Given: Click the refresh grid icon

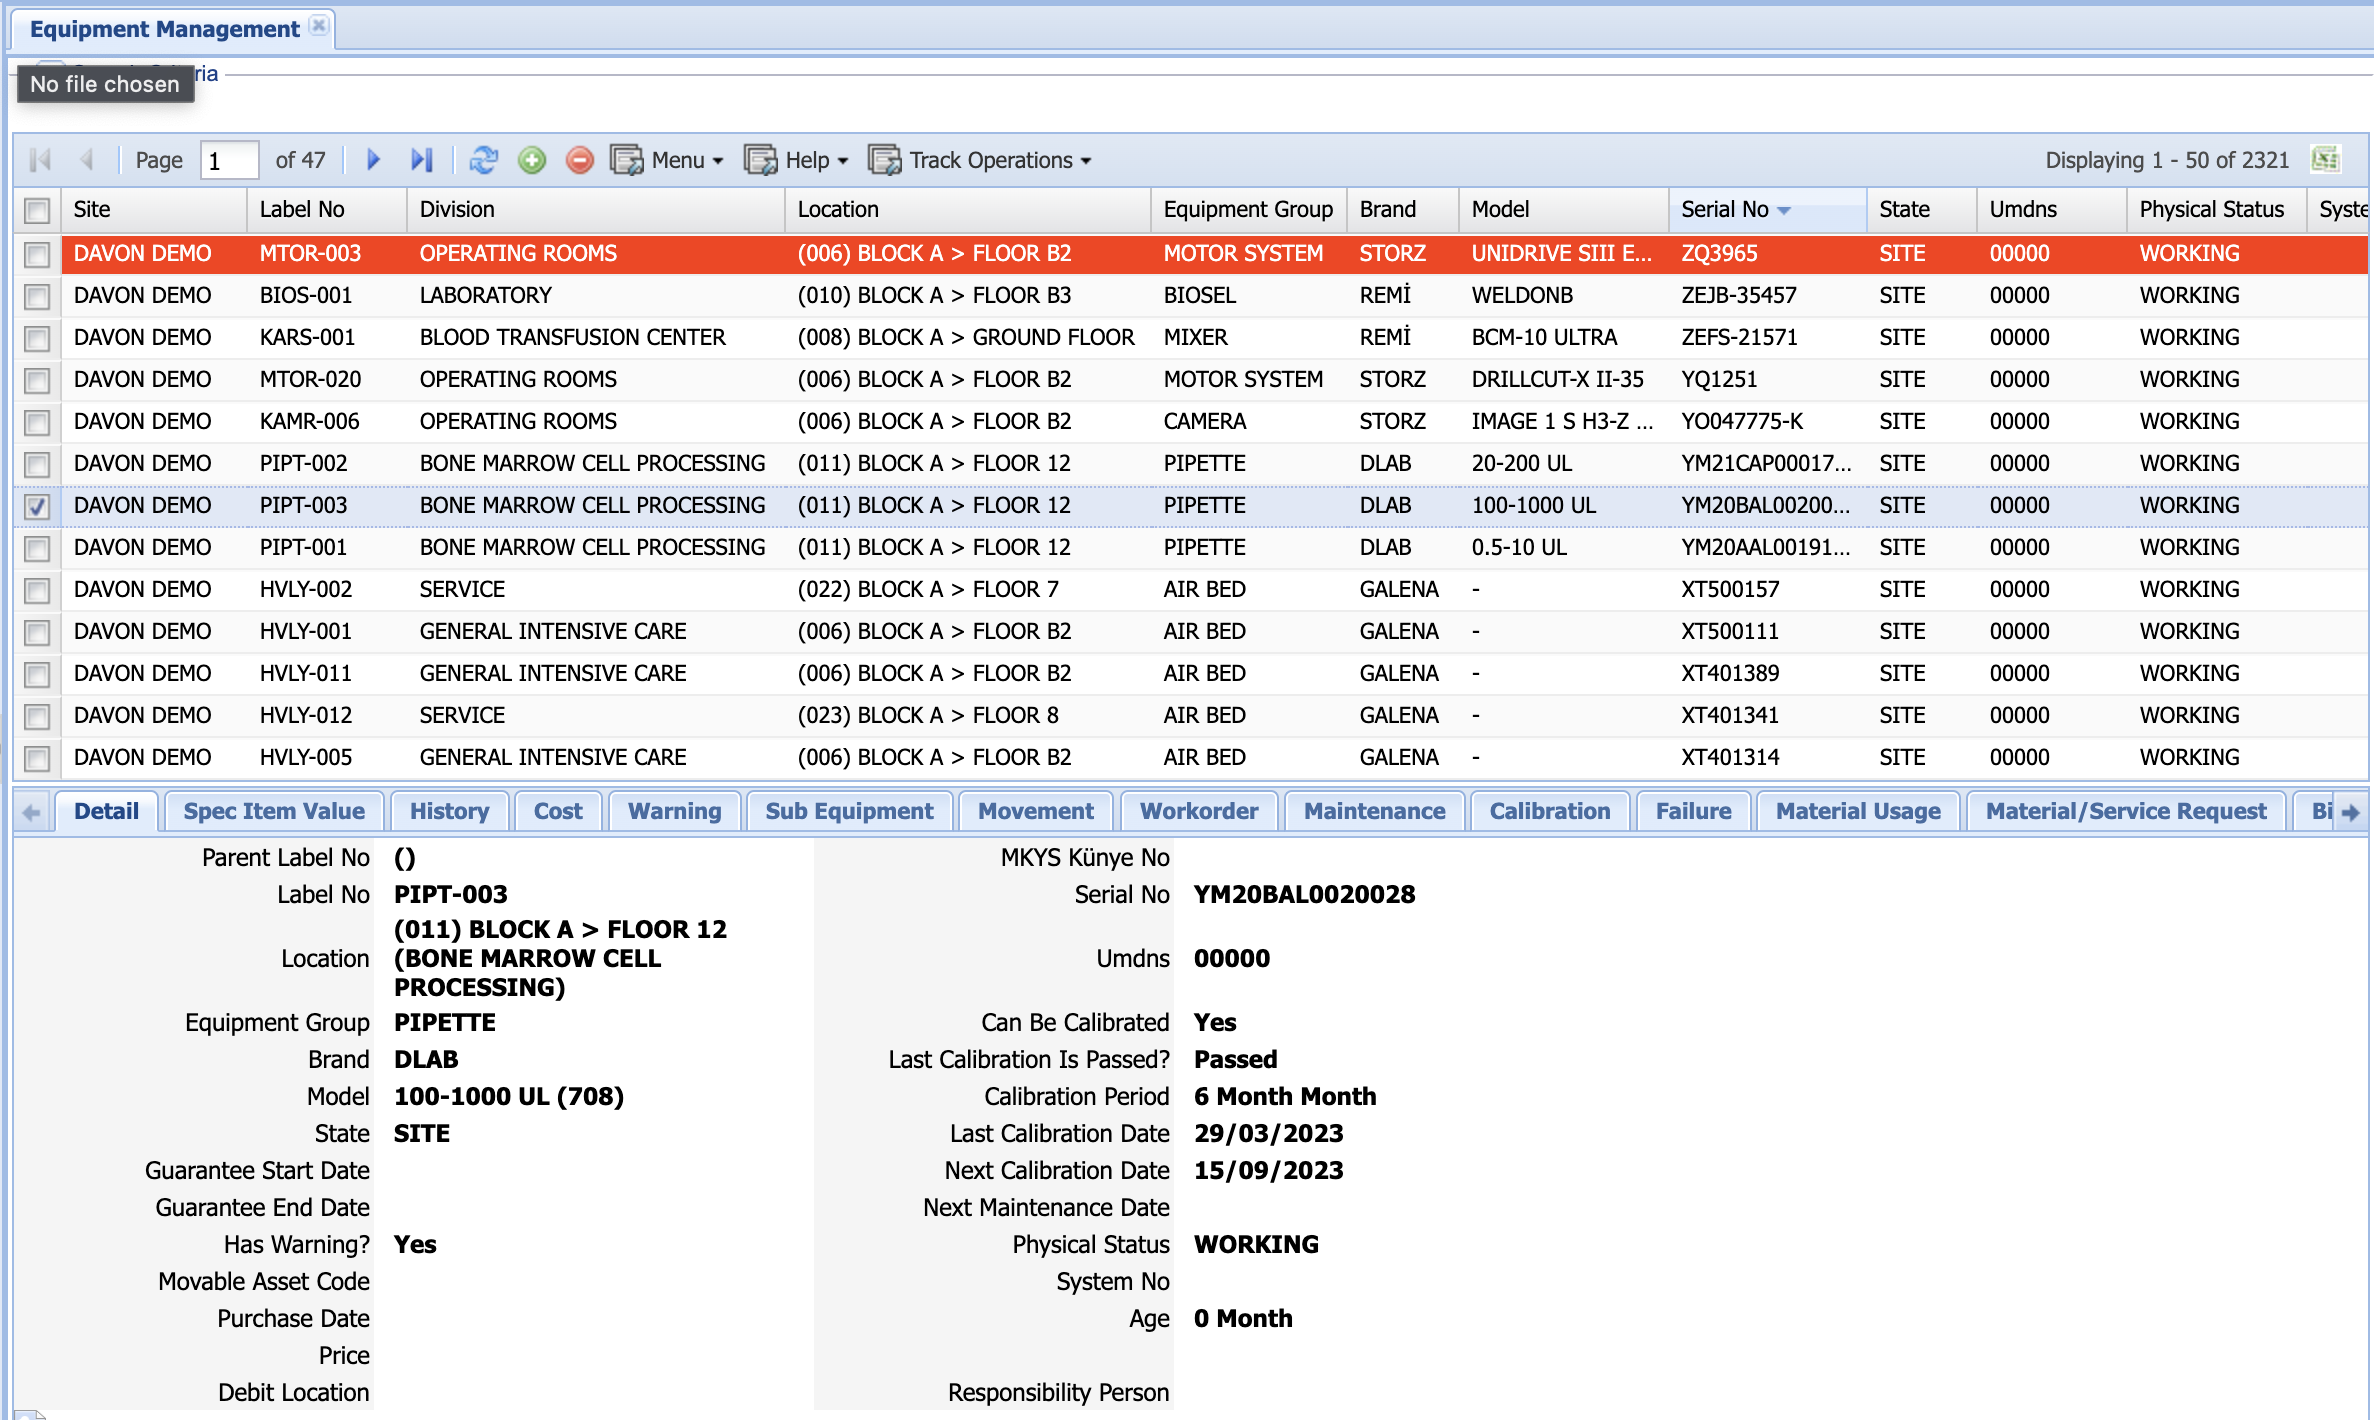Looking at the screenshot, I should click(x=484, y=160).
